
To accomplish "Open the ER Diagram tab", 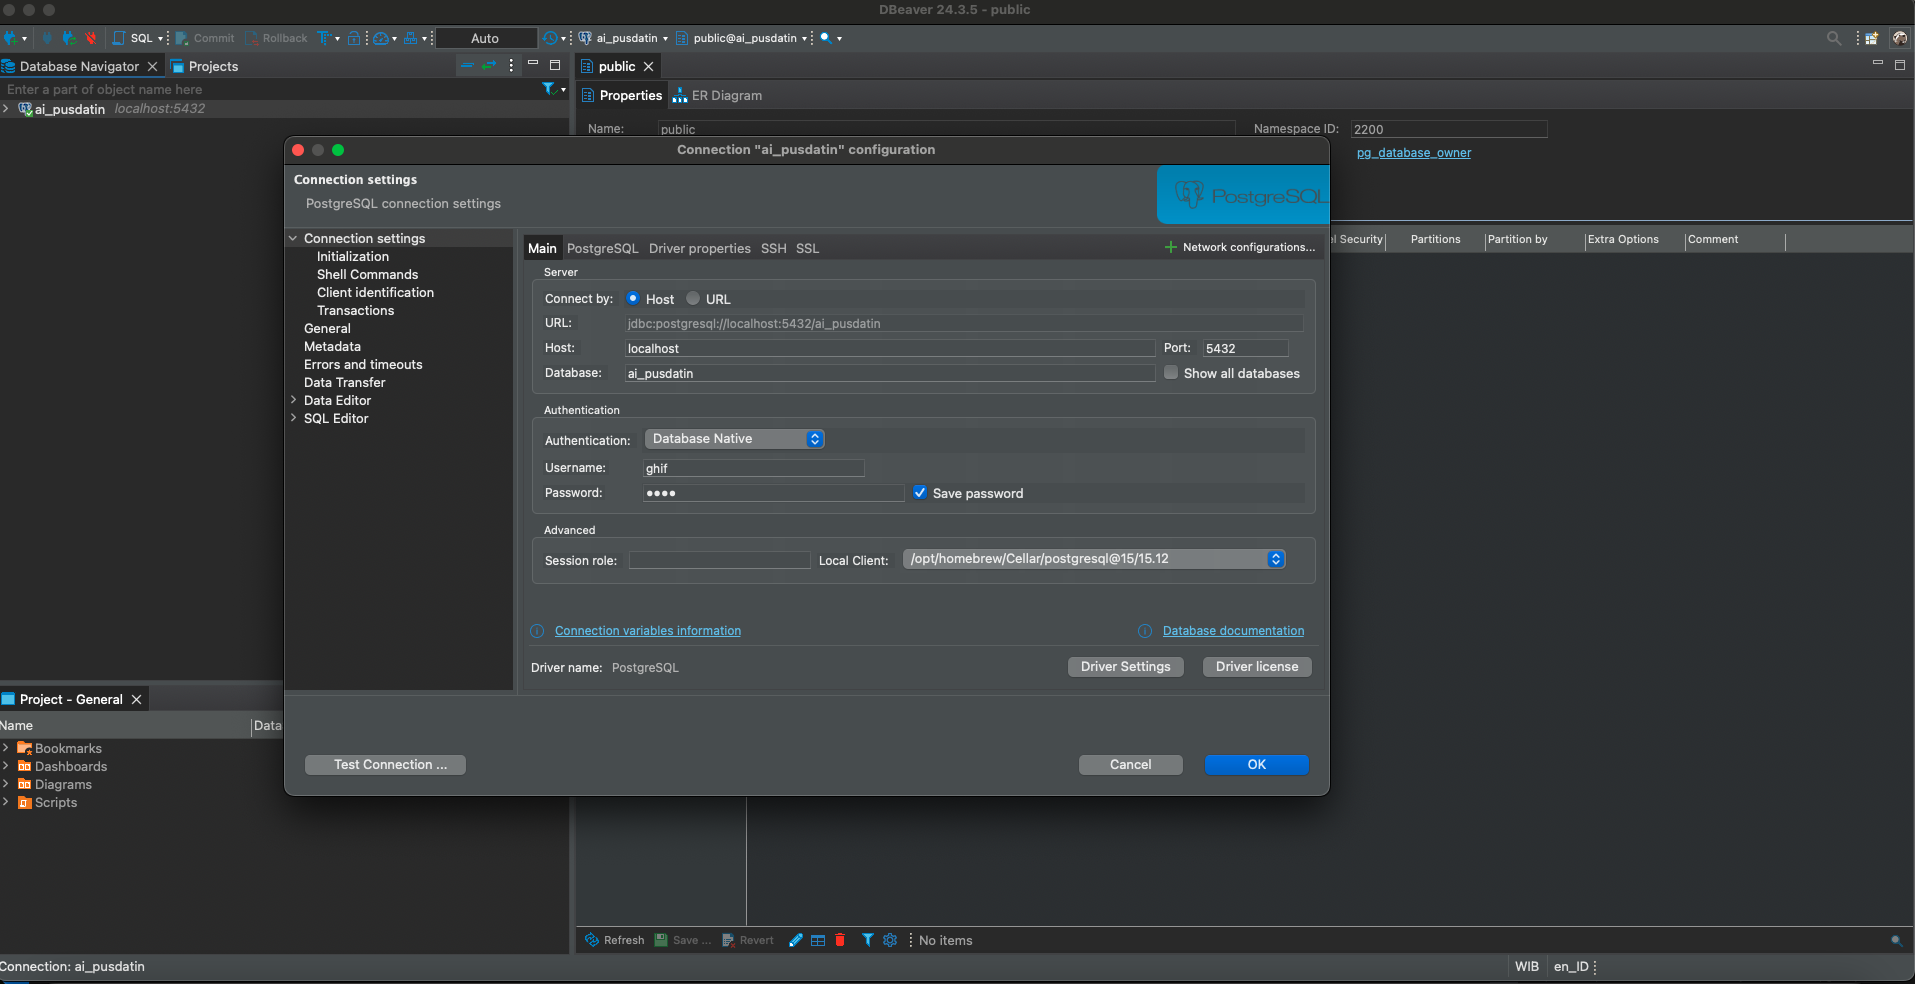I will pyautogui.click(x=717, y=95).
